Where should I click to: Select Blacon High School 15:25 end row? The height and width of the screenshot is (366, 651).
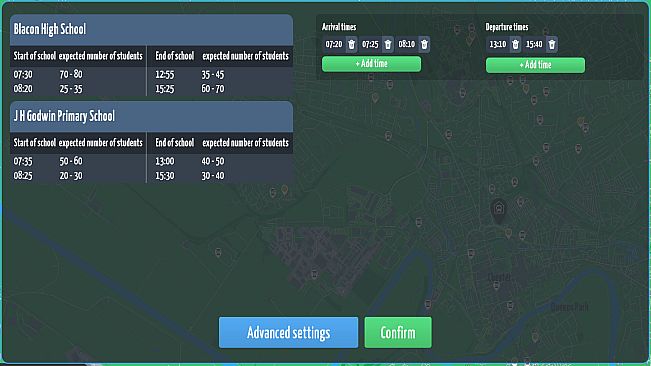click(x=220, y=89)
